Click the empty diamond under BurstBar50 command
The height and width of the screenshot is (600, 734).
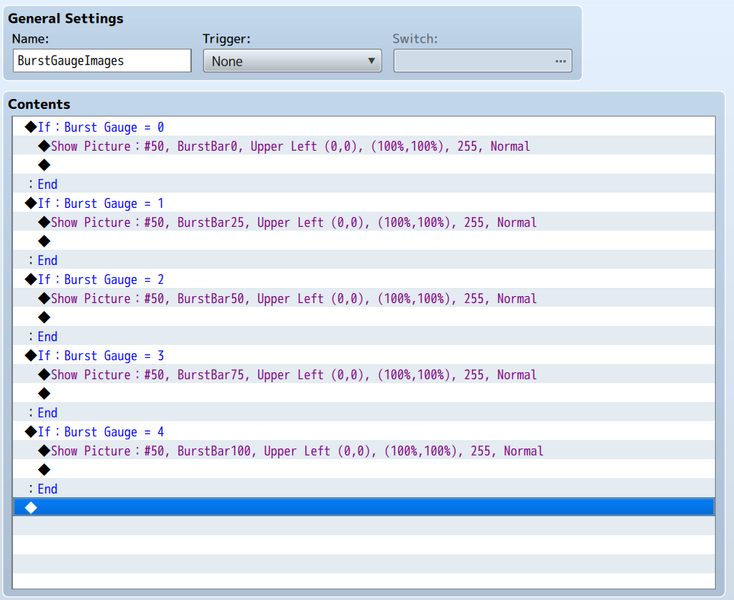click(x=44, y=317)
